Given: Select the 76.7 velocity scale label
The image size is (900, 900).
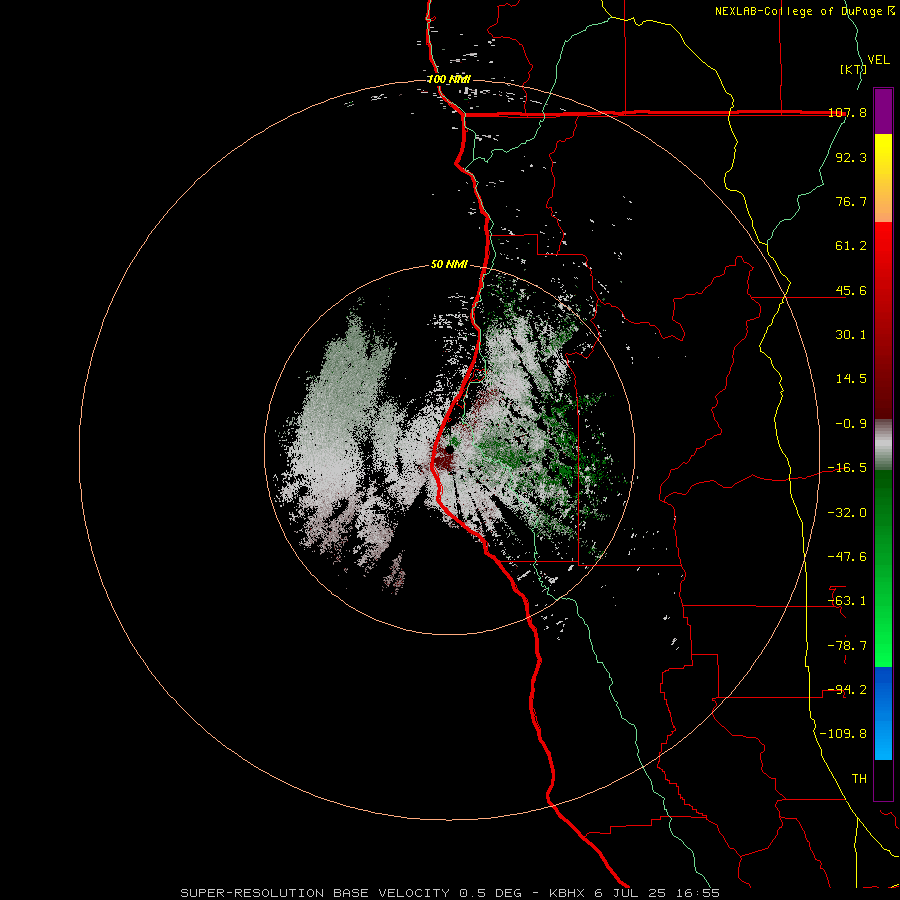Looking at the screenshot, I should tap(851, 201).
